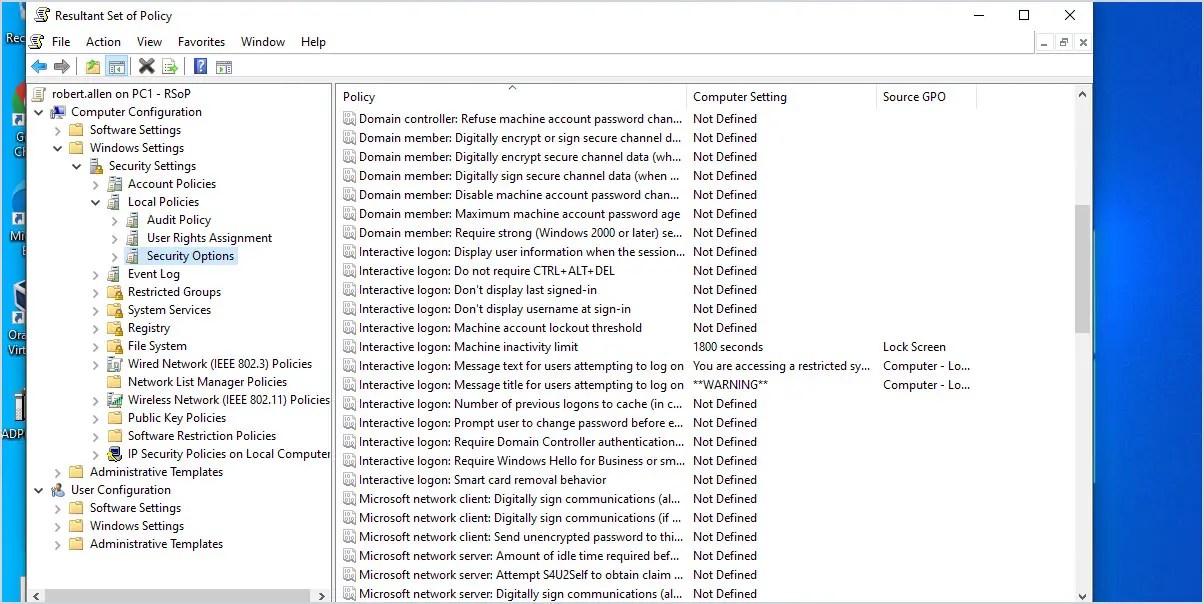Click the Forward navigation arrow
The image size is (1204, 604).
click(61, 66)
